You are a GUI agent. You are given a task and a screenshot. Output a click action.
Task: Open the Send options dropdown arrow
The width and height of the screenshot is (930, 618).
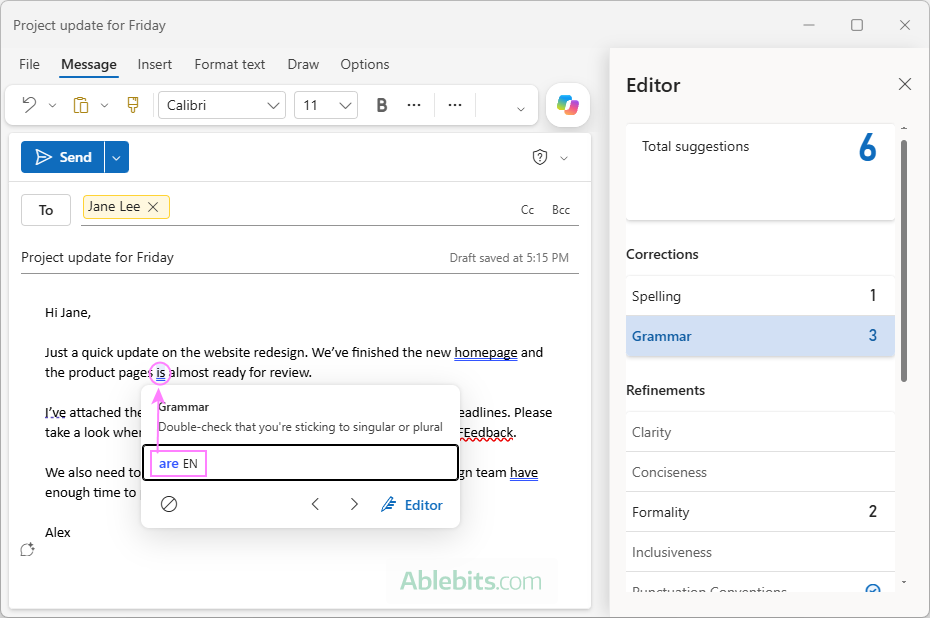tap(117, 157)
